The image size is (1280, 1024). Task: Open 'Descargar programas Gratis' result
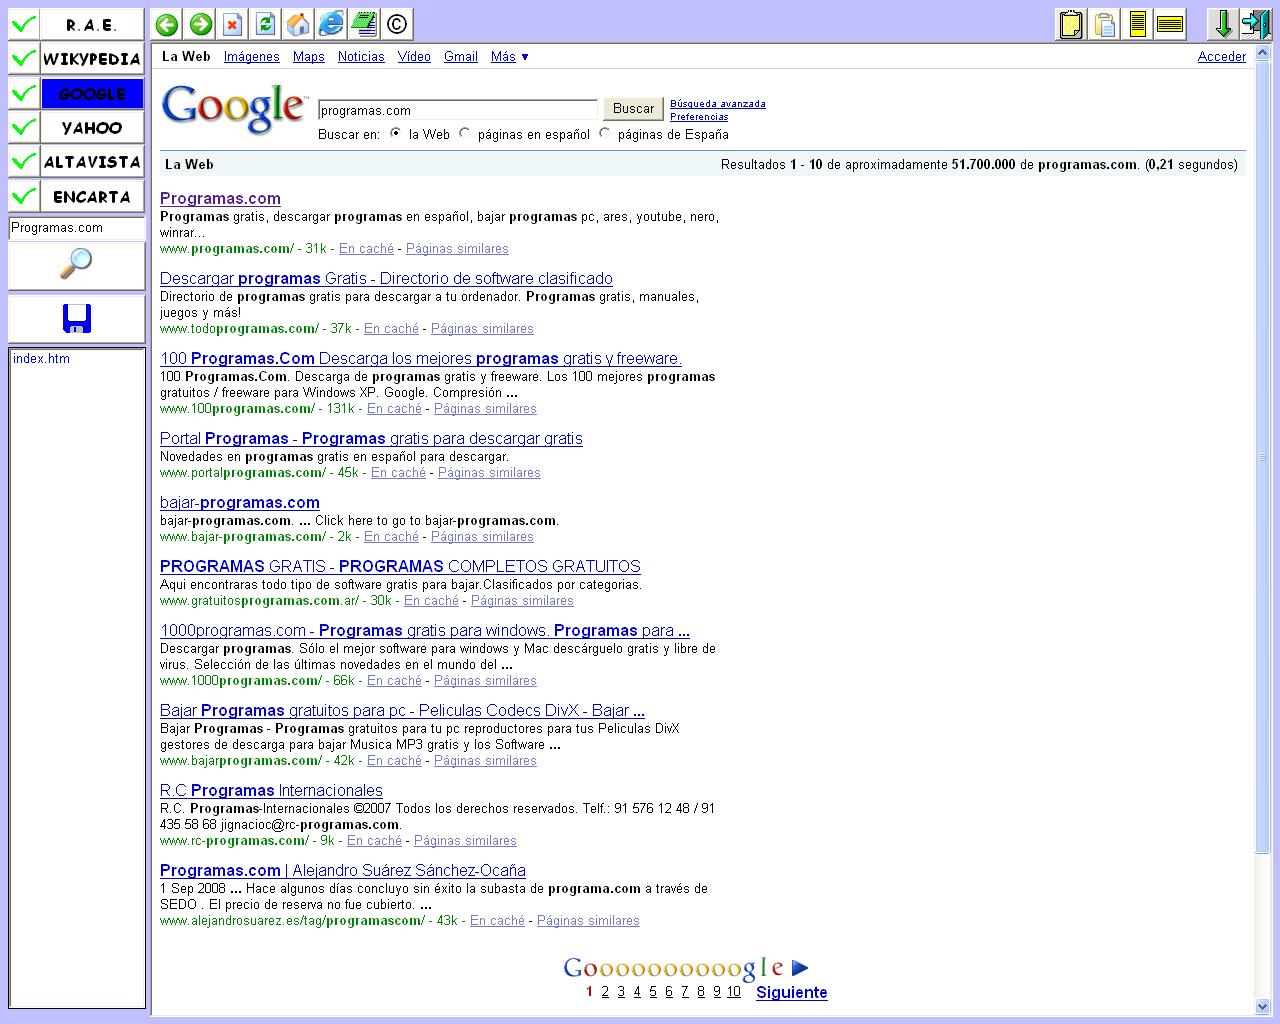coord(386,278)
